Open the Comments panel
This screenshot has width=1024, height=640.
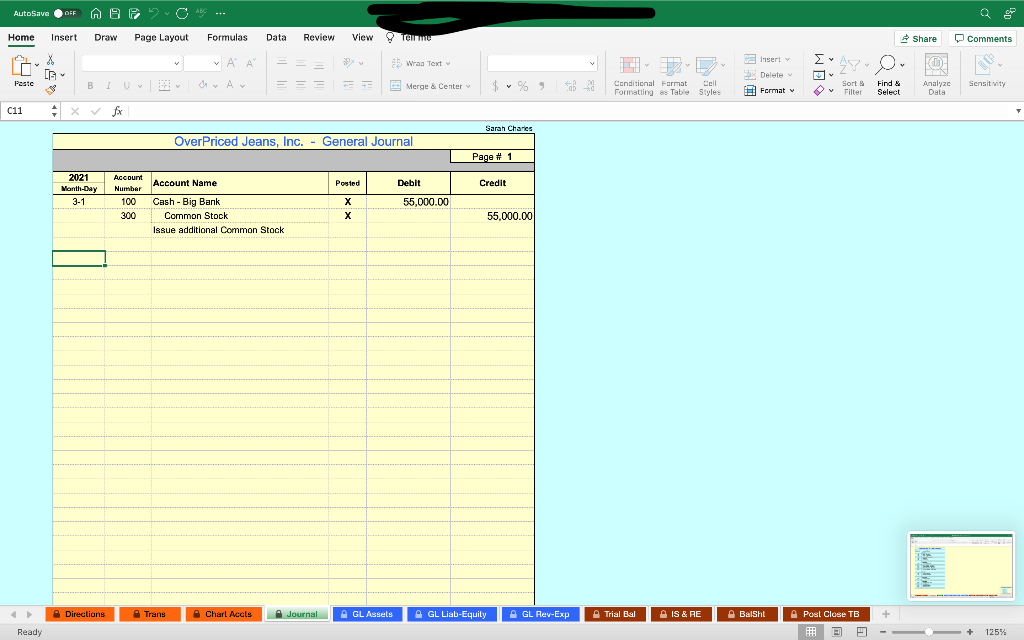(982, 37)
